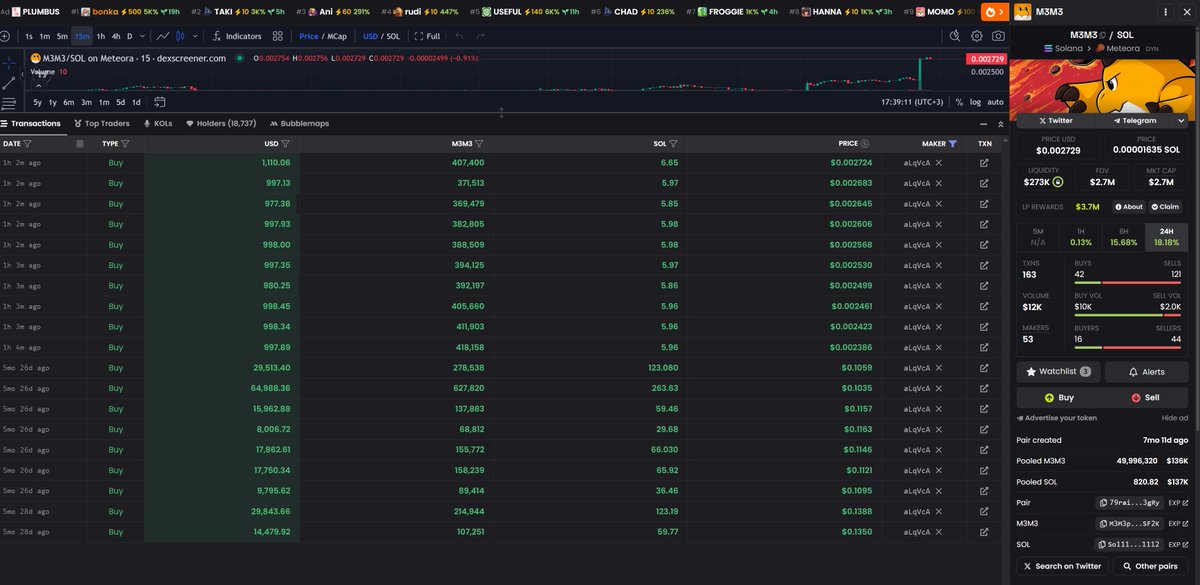Click the active MAKER column filter
This screenshot has width=1200, height=585.
[x=953, y=144]
